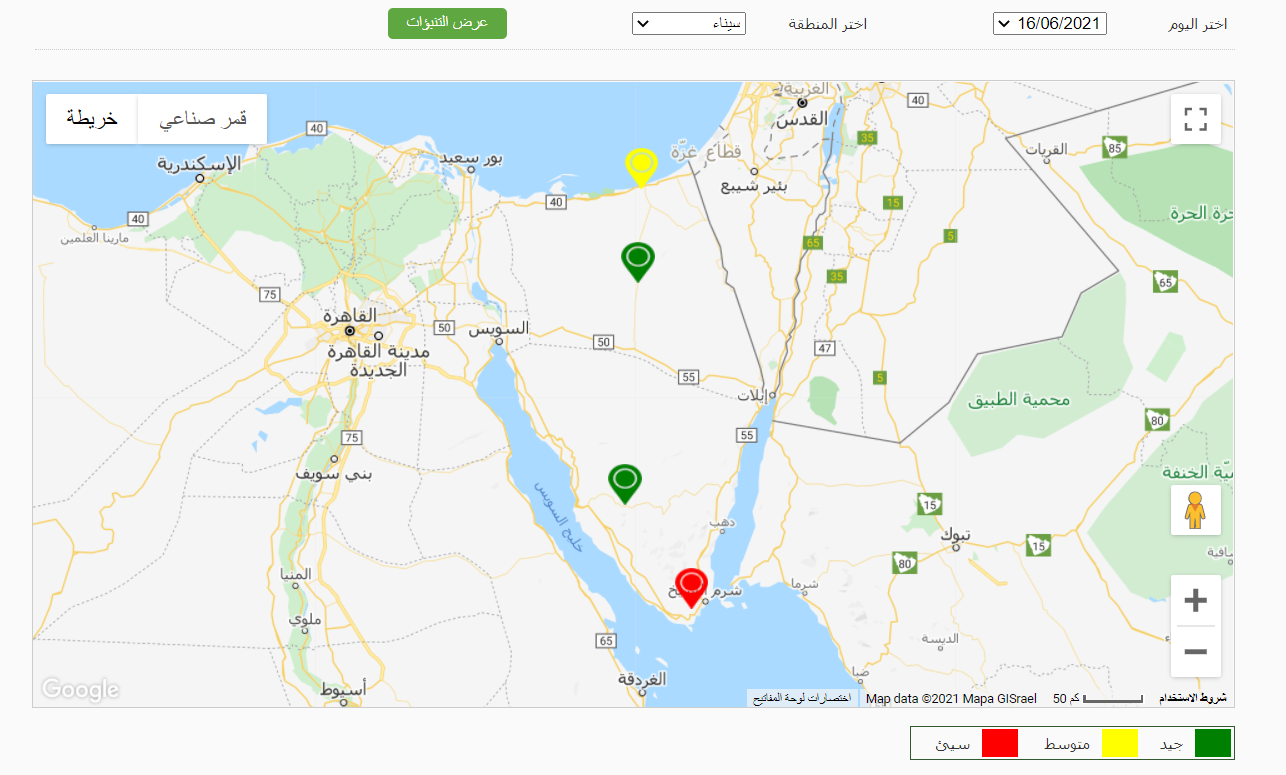The image size is (1286, 775).
Task: Open the region dropdown showing سيناء
Action: pos(688,24)
